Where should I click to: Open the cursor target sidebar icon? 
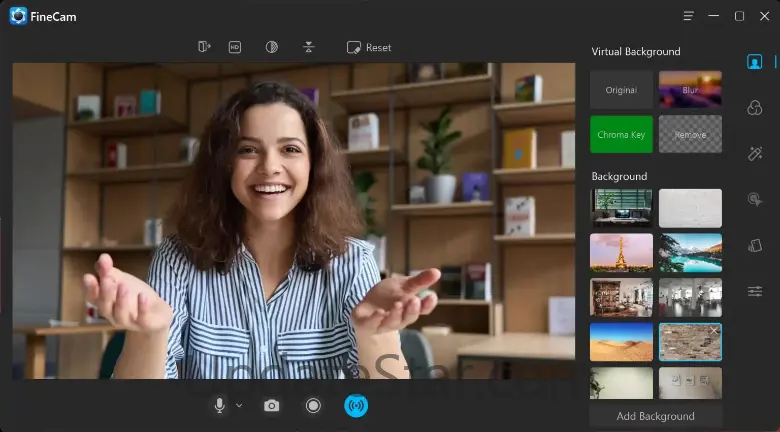click(755, 199)
